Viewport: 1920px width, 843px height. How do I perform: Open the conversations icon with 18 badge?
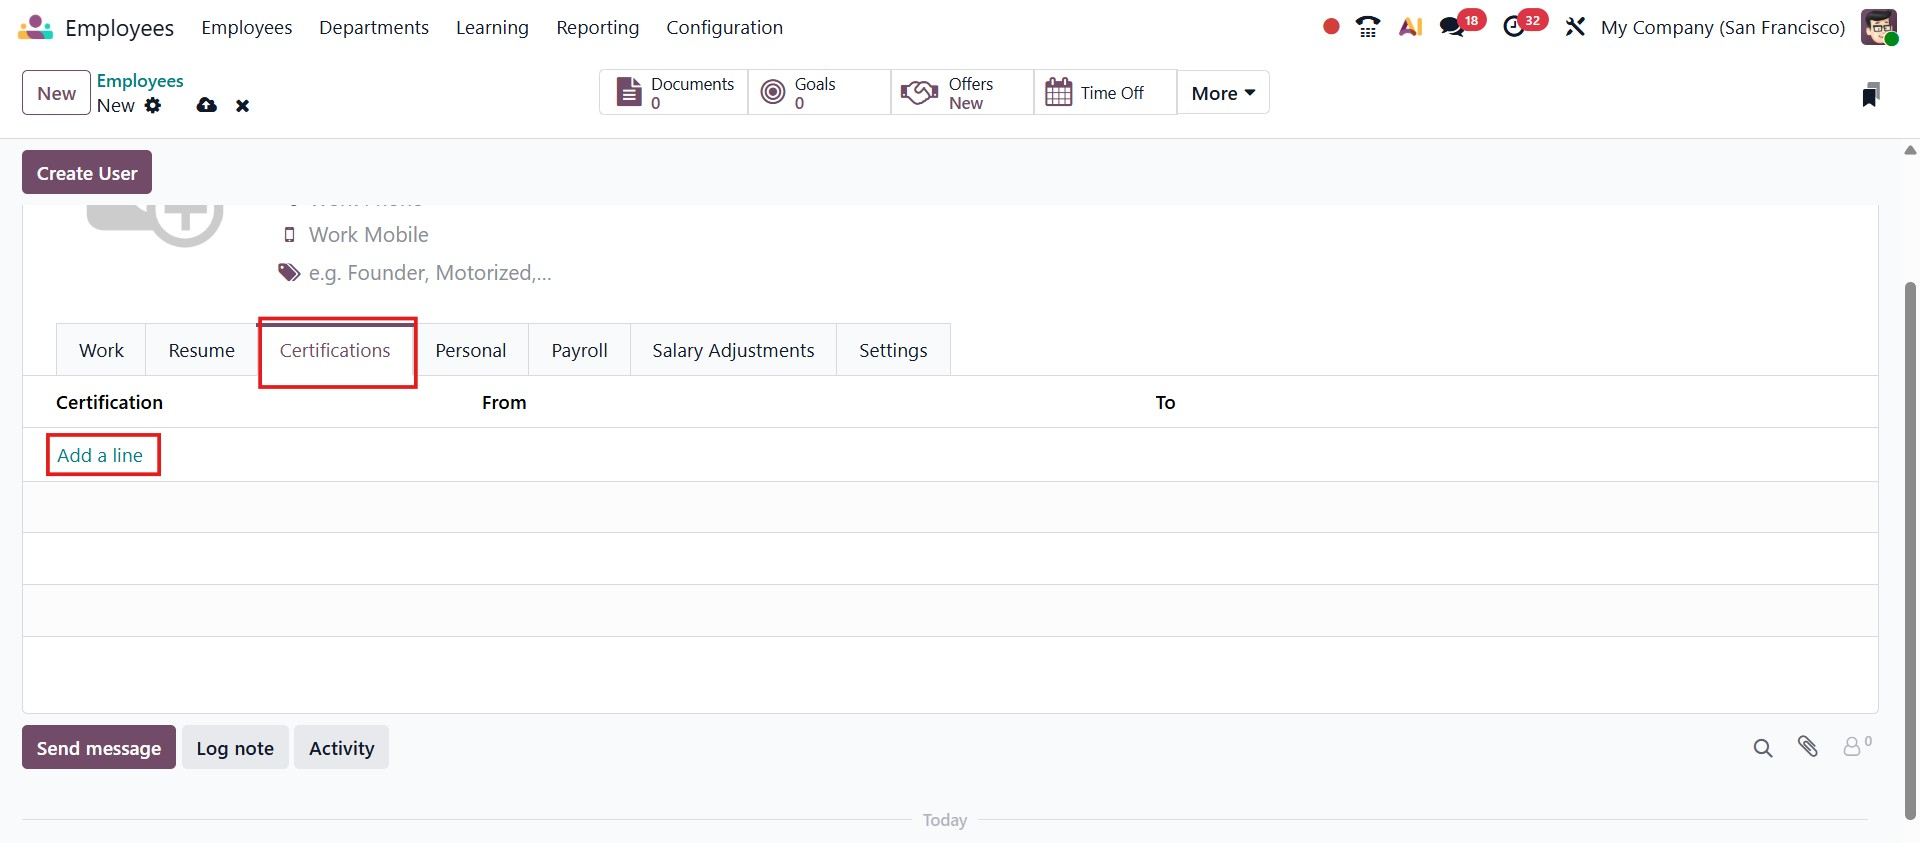[1453, 27]
